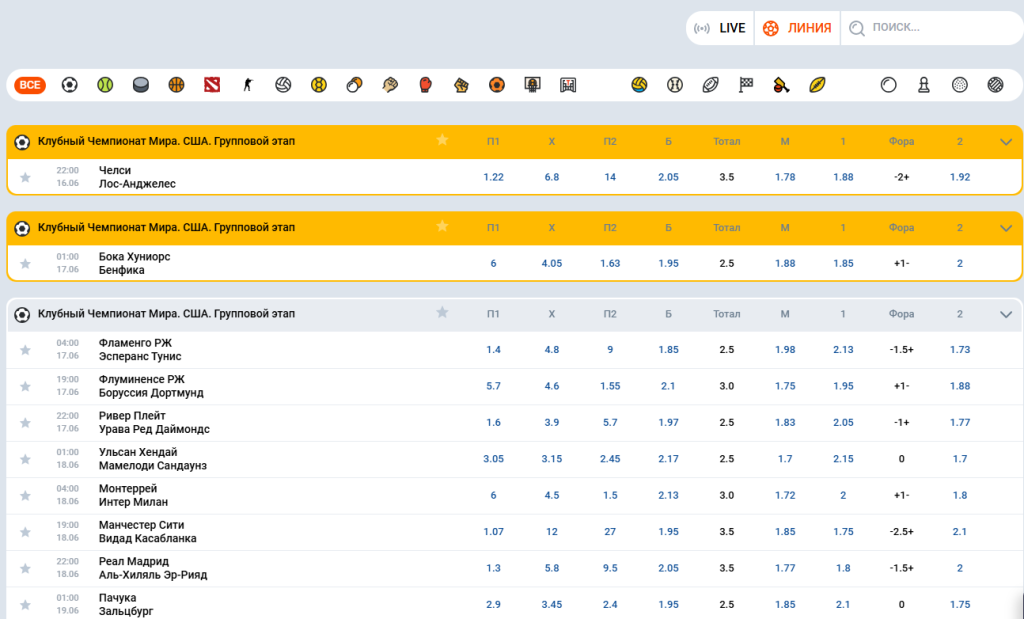
Task: Select the basketball hoop backboard filter
Action: point(532,85)
